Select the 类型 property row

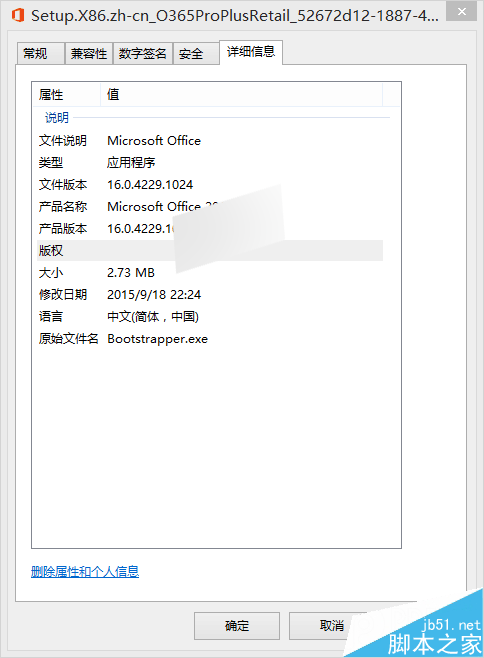tap(210, 162)
